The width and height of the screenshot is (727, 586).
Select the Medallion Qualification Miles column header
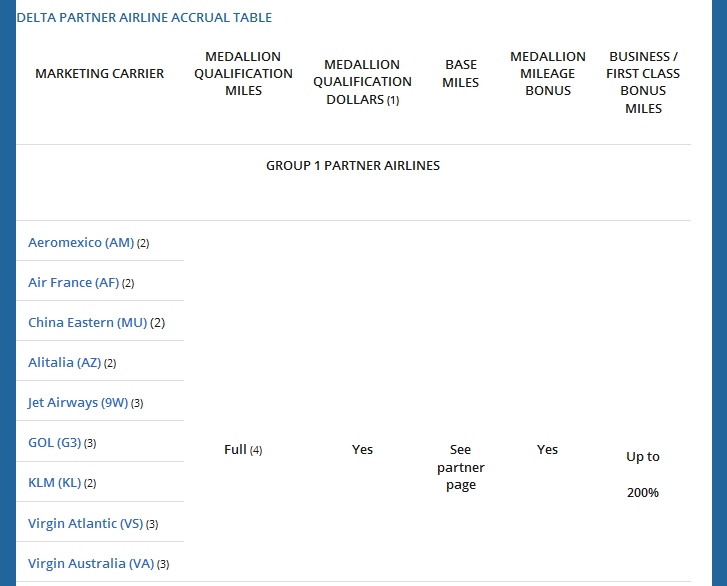[243, 73]
